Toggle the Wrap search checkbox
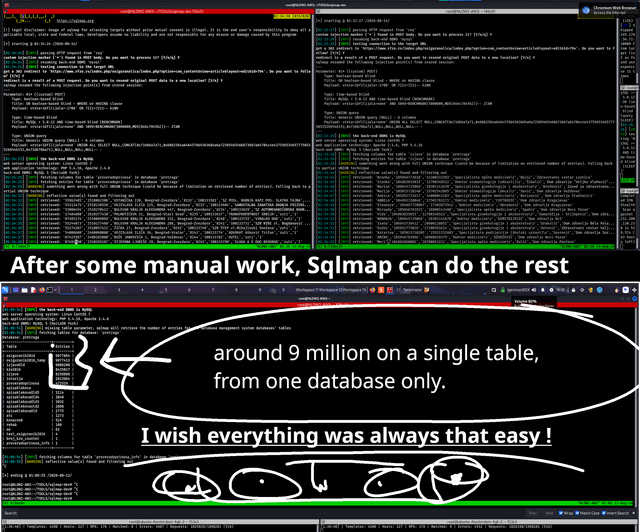The image size is (640, 532). coord(560,513)
